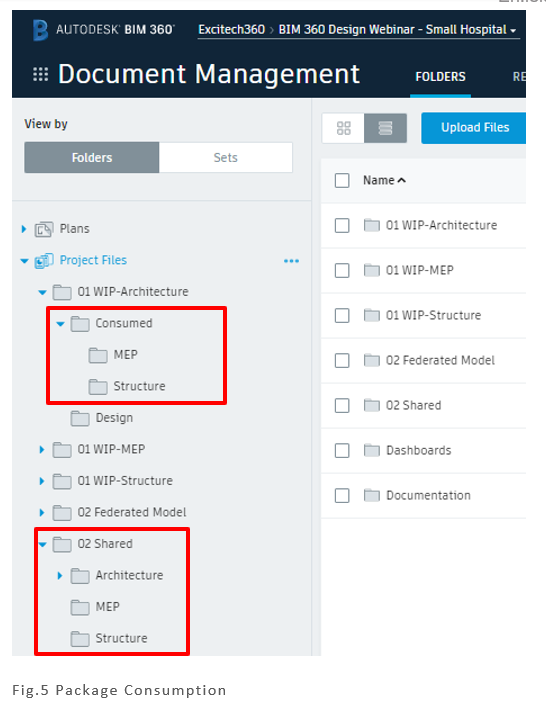
Task: Expand the 02 Federated Model folder arrow
Action: (42, 513)
